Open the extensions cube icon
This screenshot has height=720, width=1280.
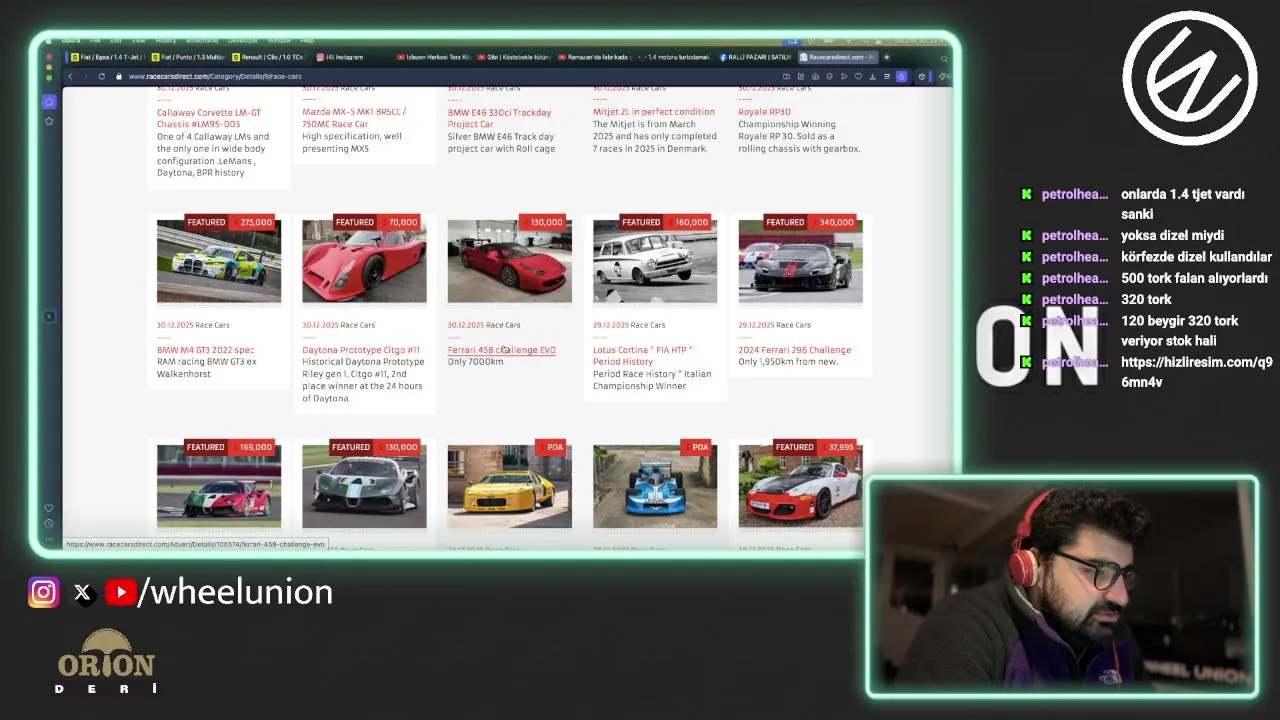point(922,76)
